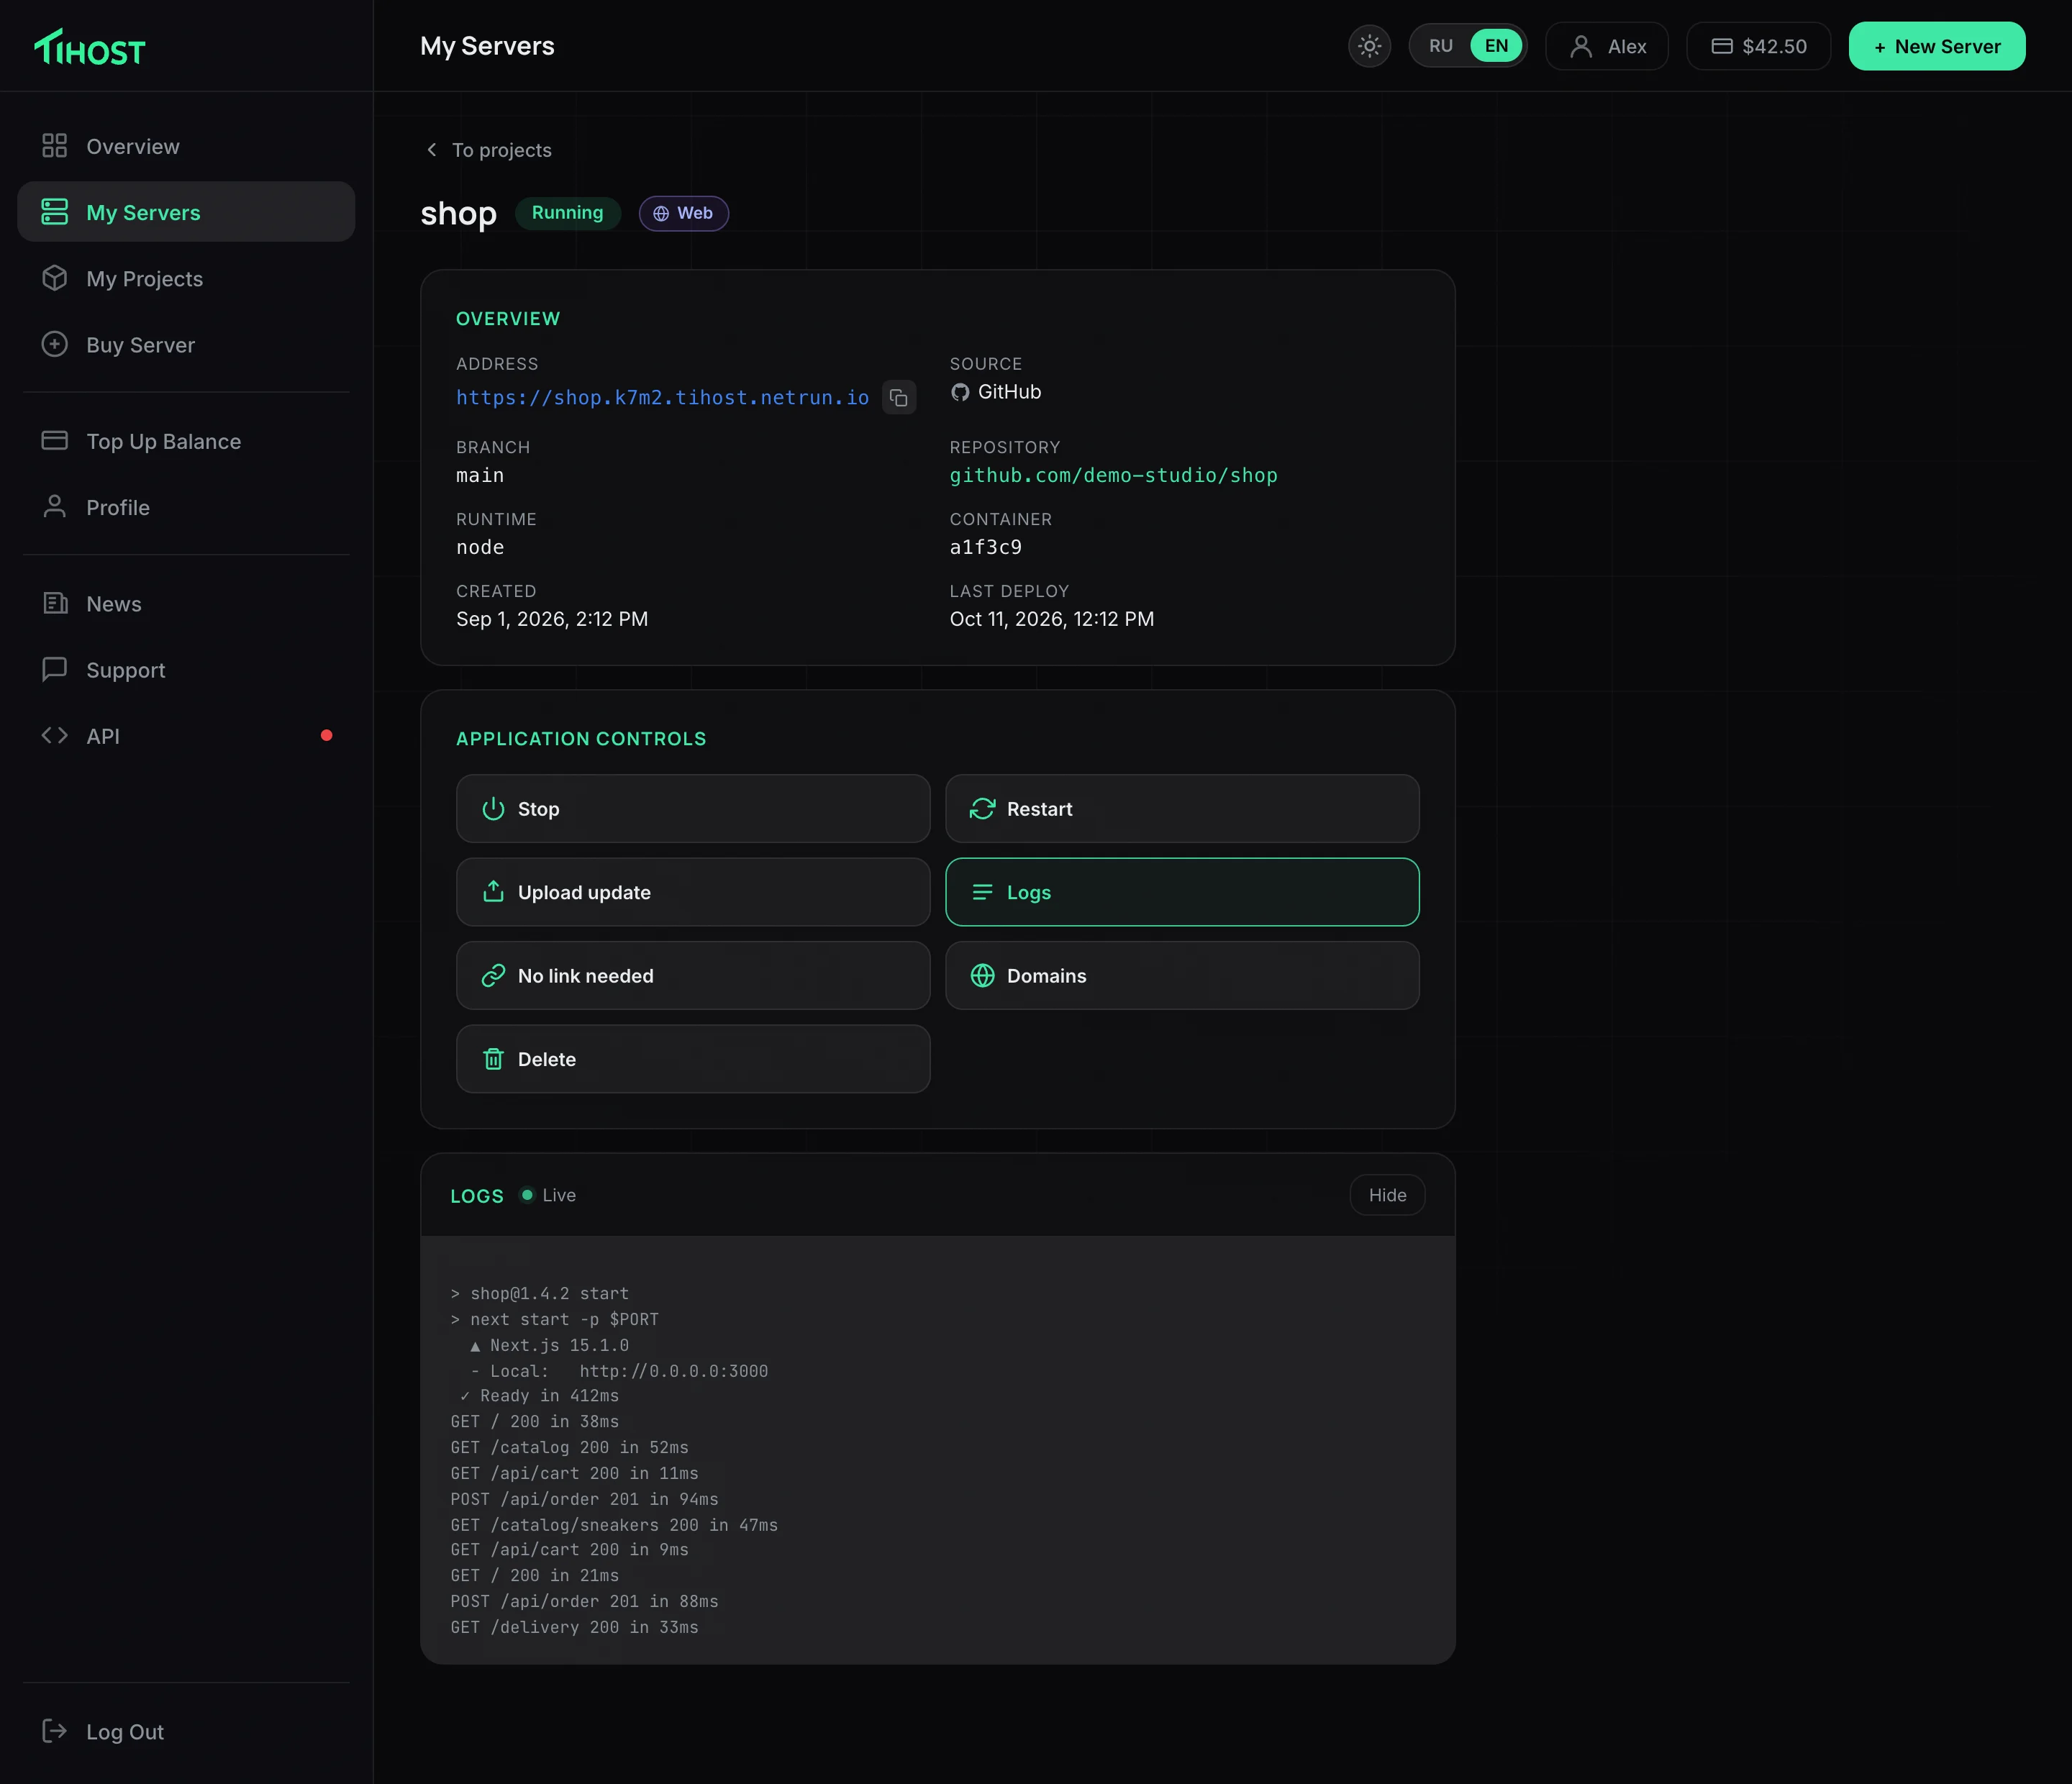
Task: Stop the application
Action: pos(693,808)
